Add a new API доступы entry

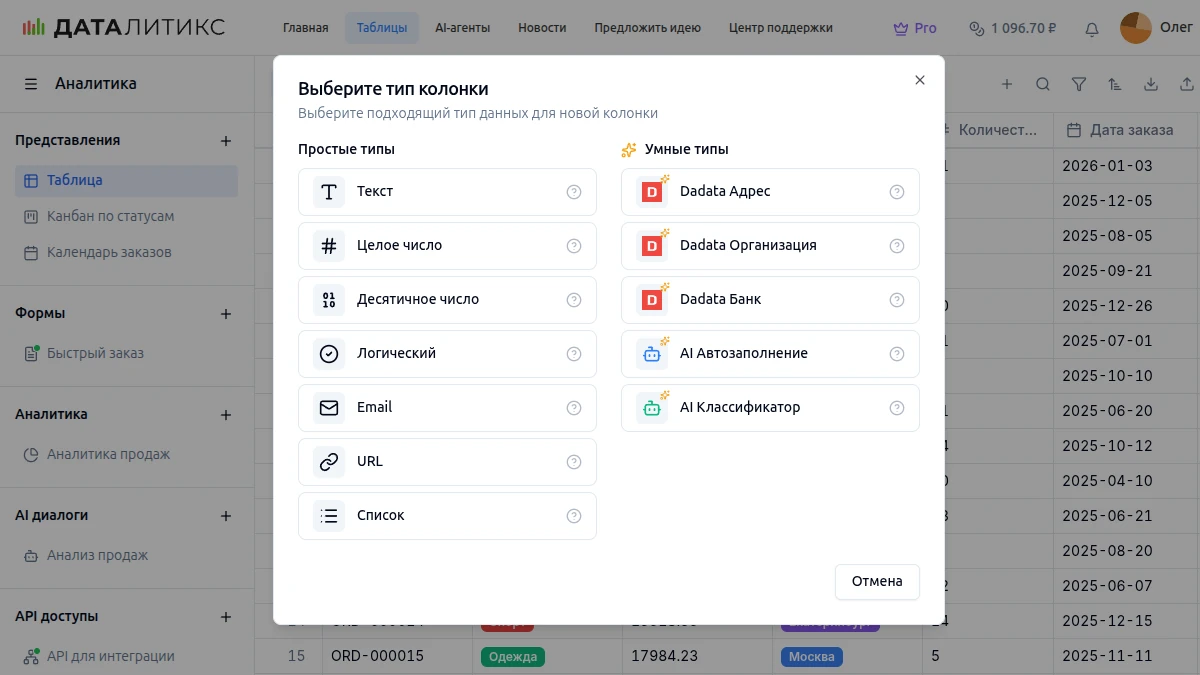point(226,617)
